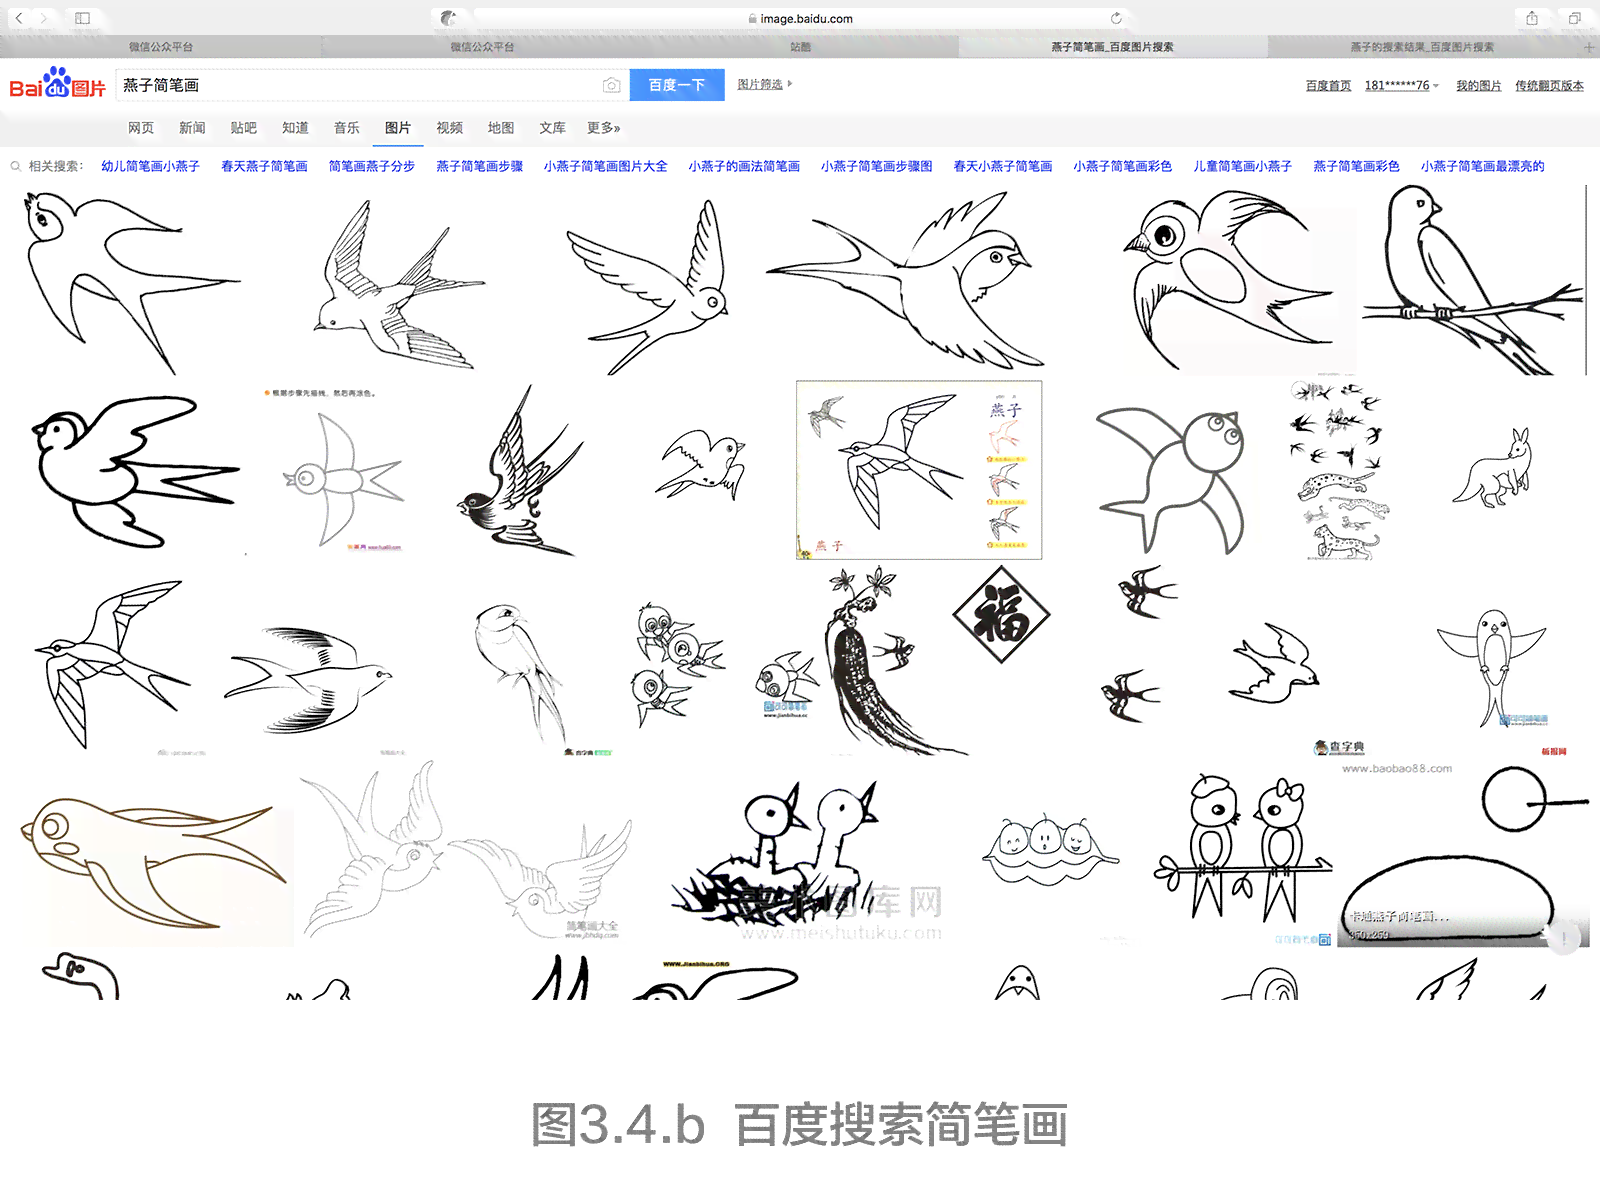This screenshot has width=1600, height=1200.
Task: Go to the 地图 category
Action: click(501, 128)
